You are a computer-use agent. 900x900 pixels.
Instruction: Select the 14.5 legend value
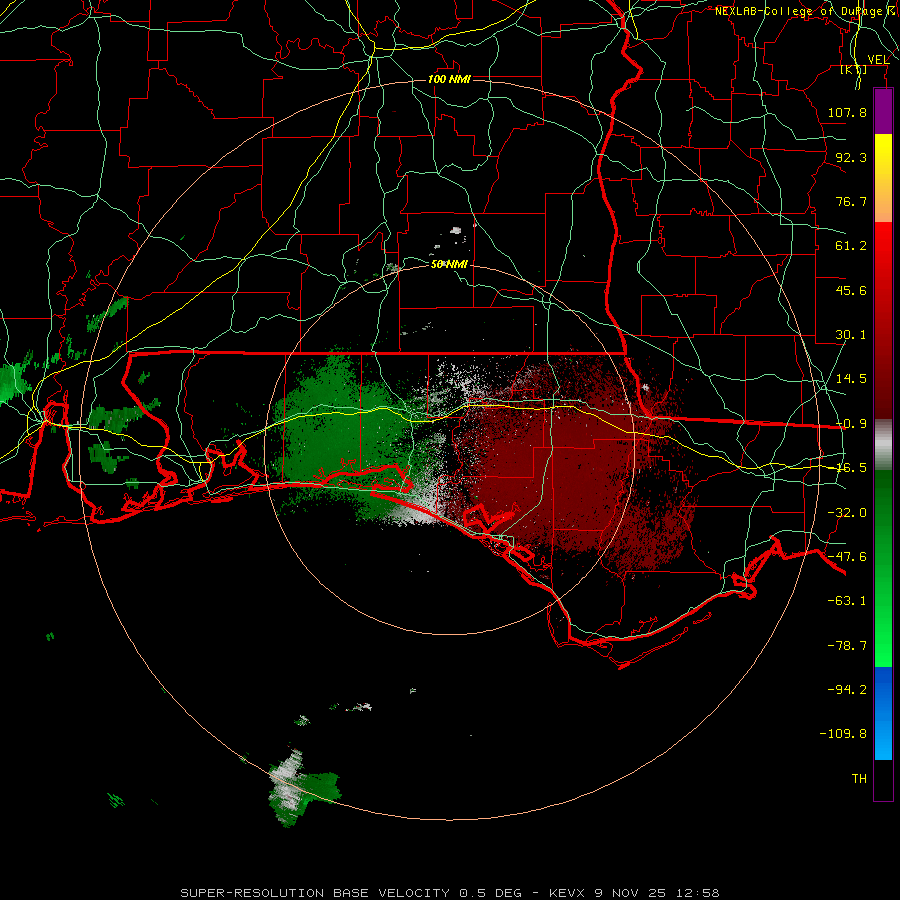pyautogui.click(x=851, y=379)
